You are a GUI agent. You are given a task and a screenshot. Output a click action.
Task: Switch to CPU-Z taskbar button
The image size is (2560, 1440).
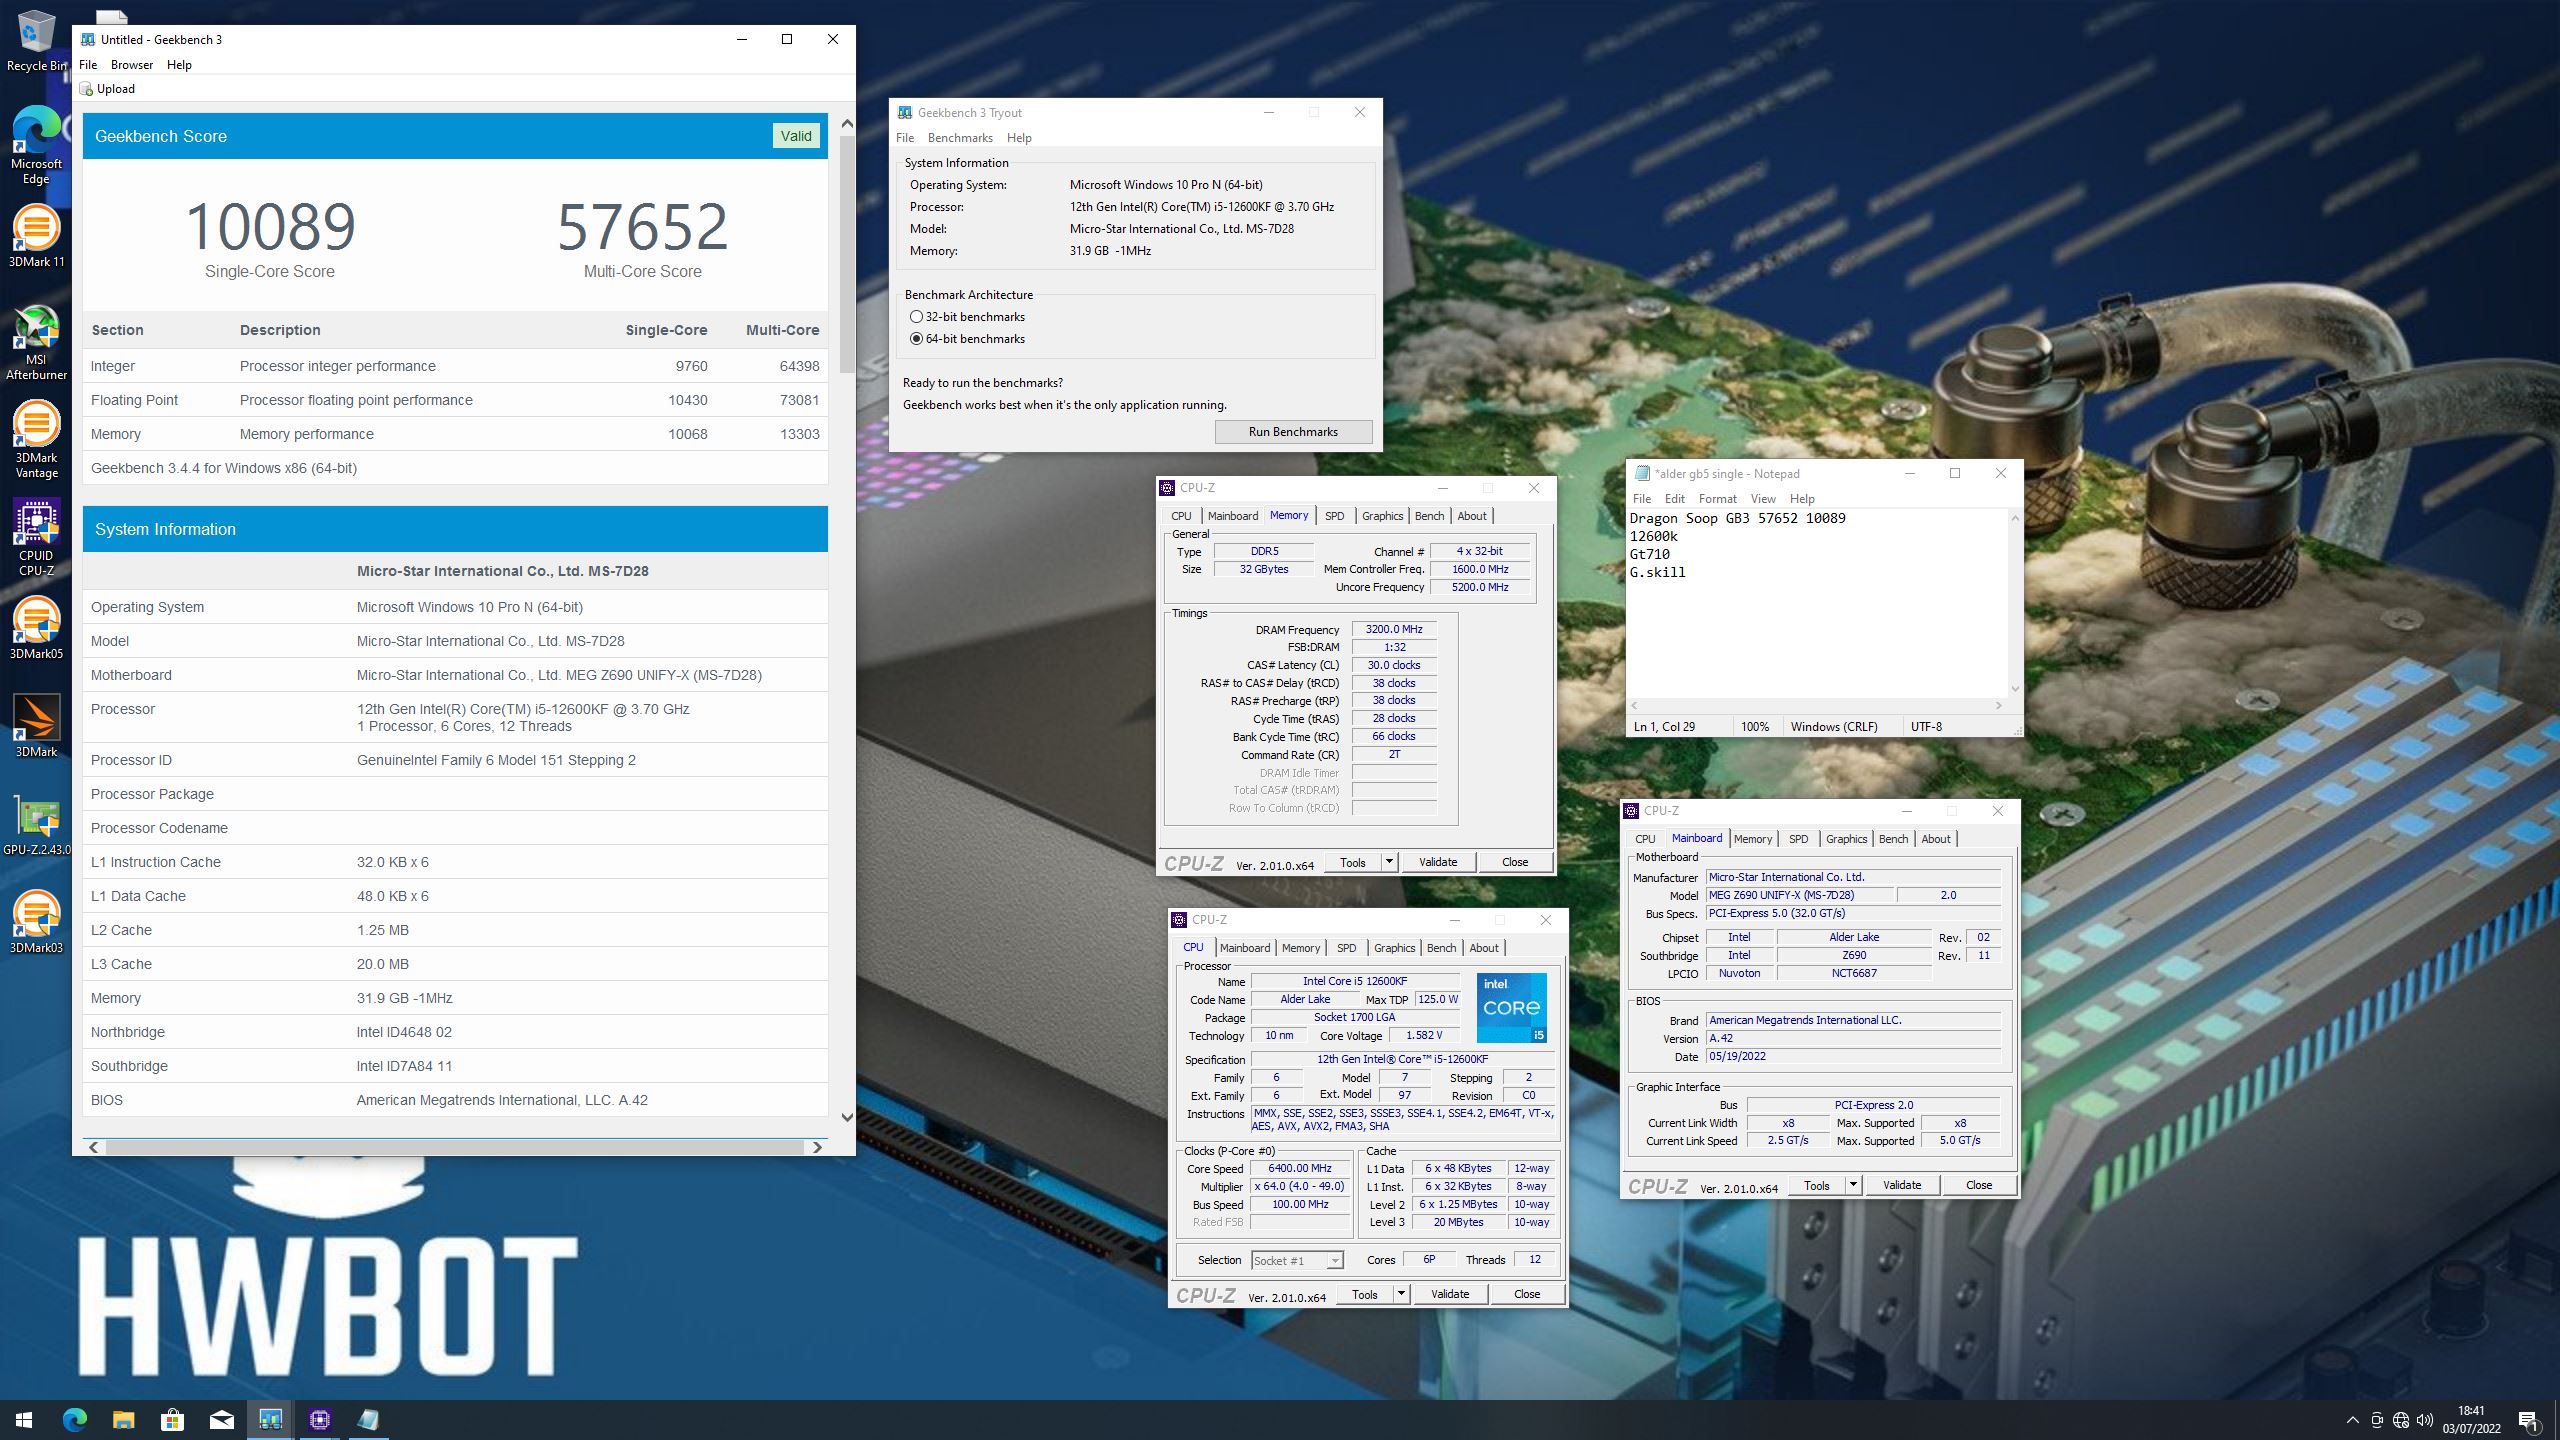320,1419
